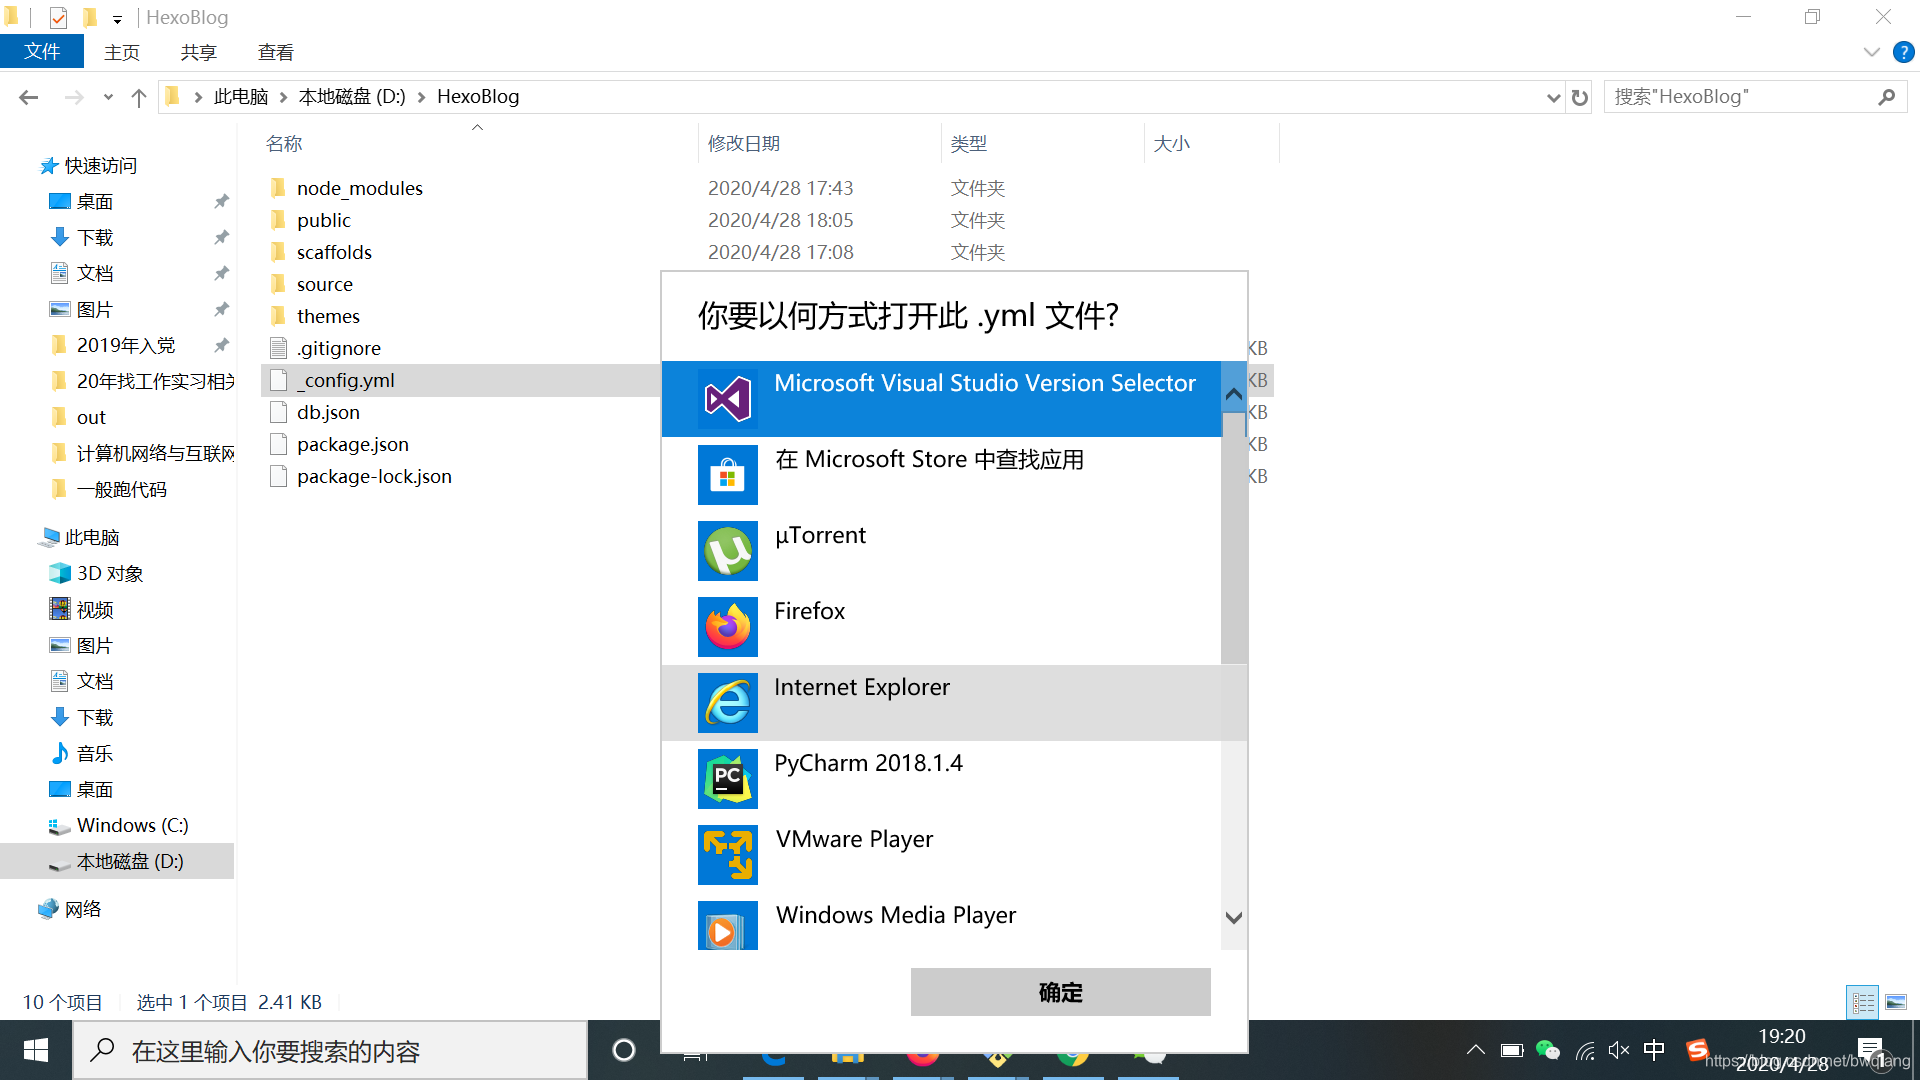The width and height of the screenshot is (1920, 1080).
Task: Choose the PyCharm 2018.1.4 icon
Action: click(x=728, y=779)
